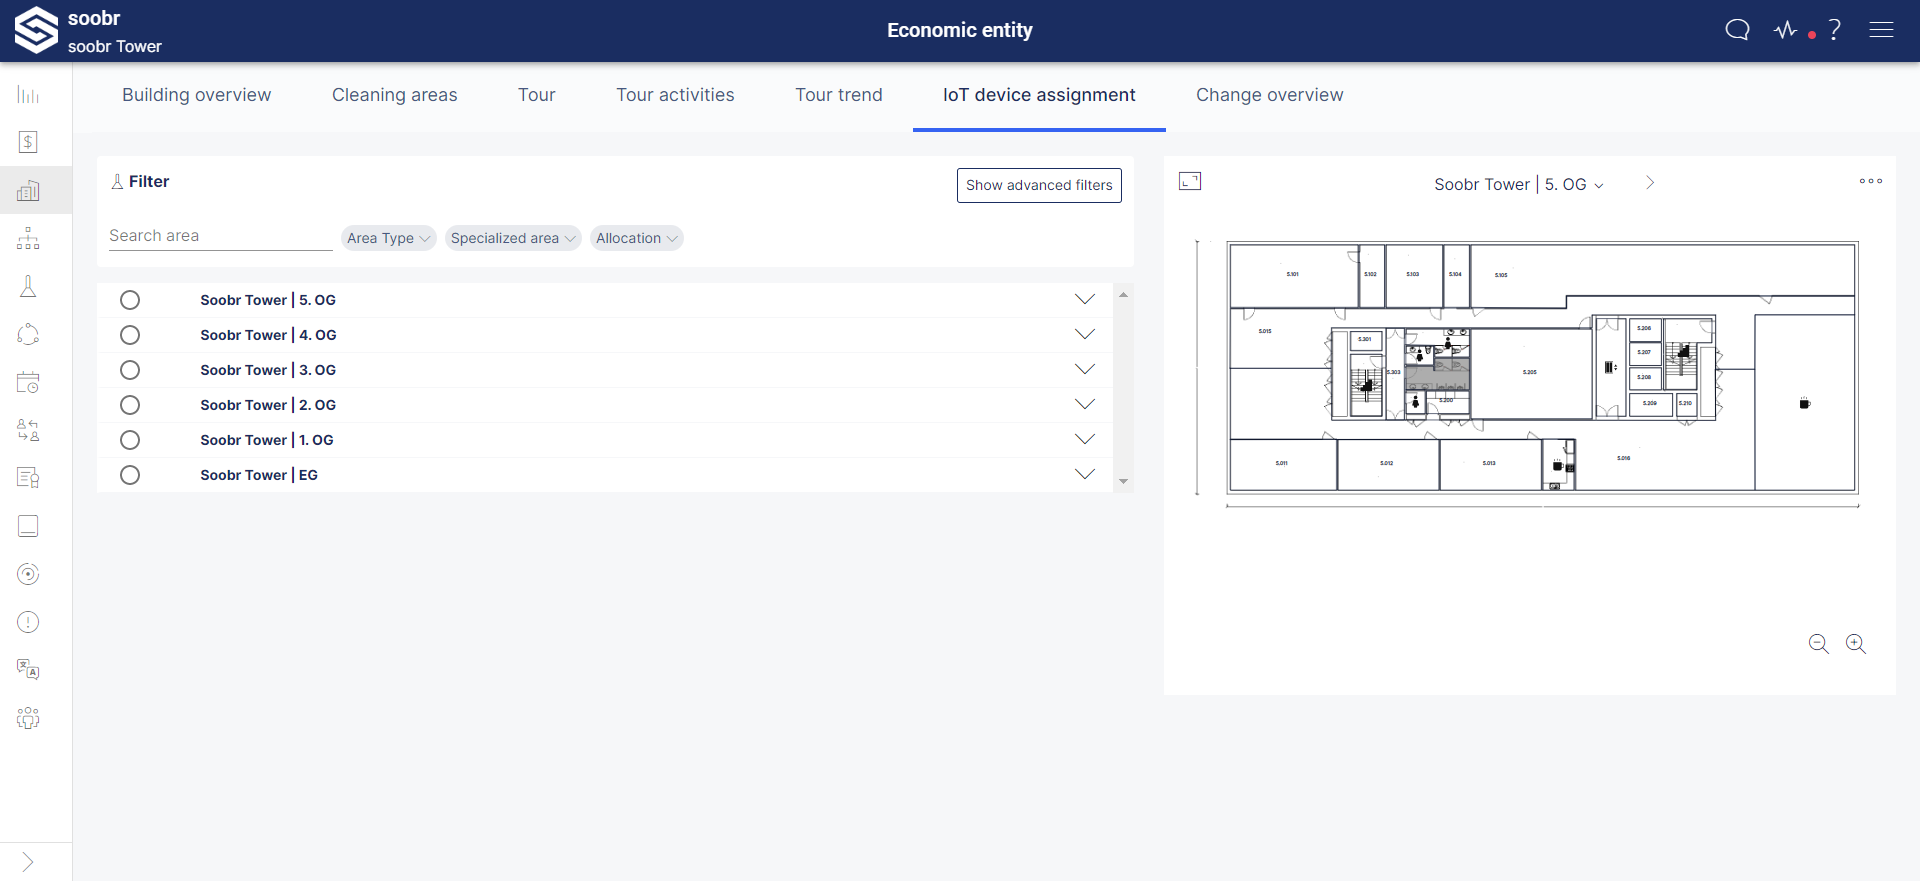Viewport: 1920px width, 881px height.
Task: Click the question mark help icon
Action: click(1834, 30)
